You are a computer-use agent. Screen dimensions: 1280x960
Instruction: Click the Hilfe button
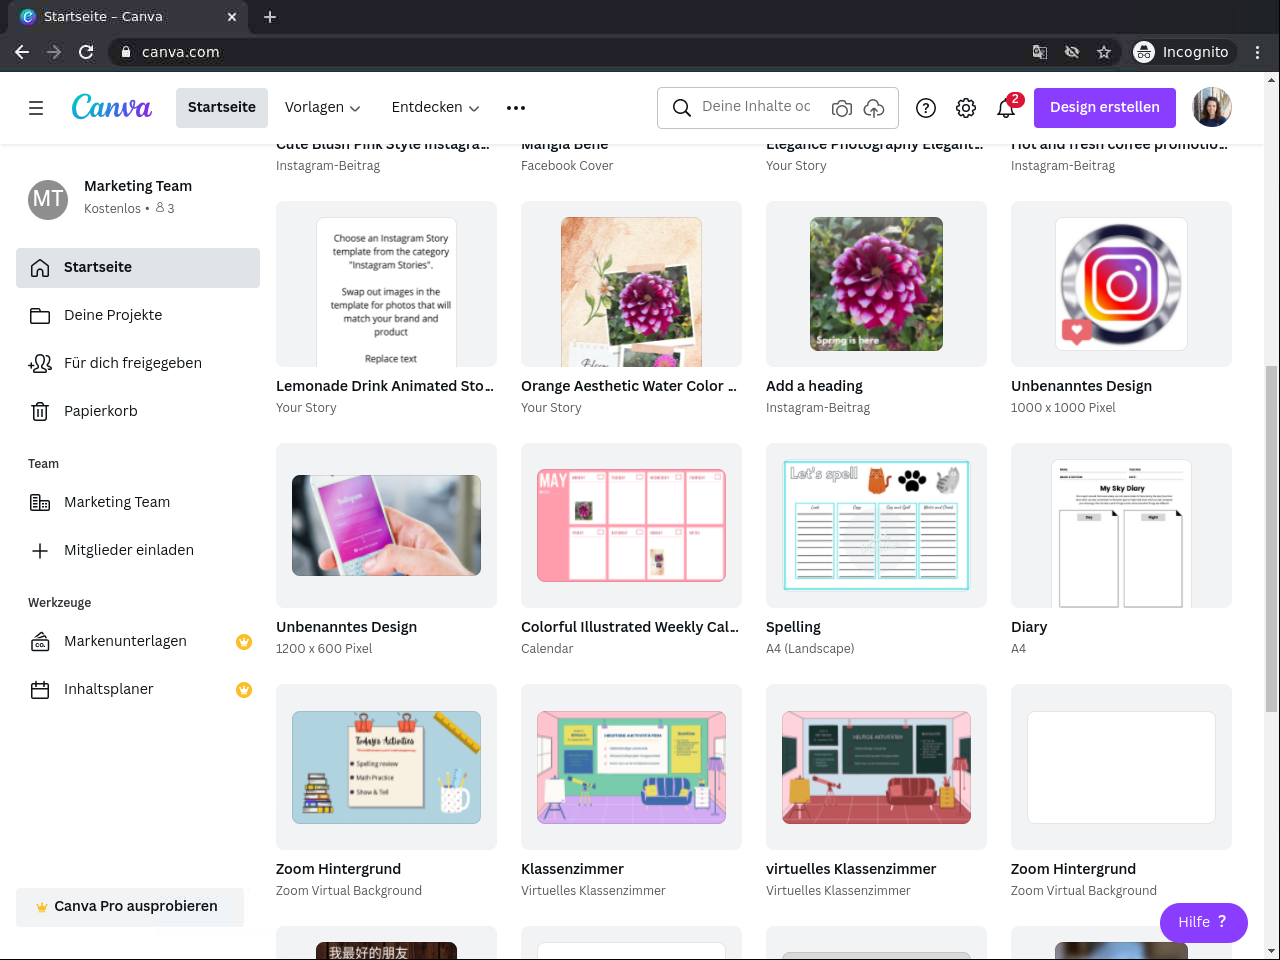click(1203, 922)
